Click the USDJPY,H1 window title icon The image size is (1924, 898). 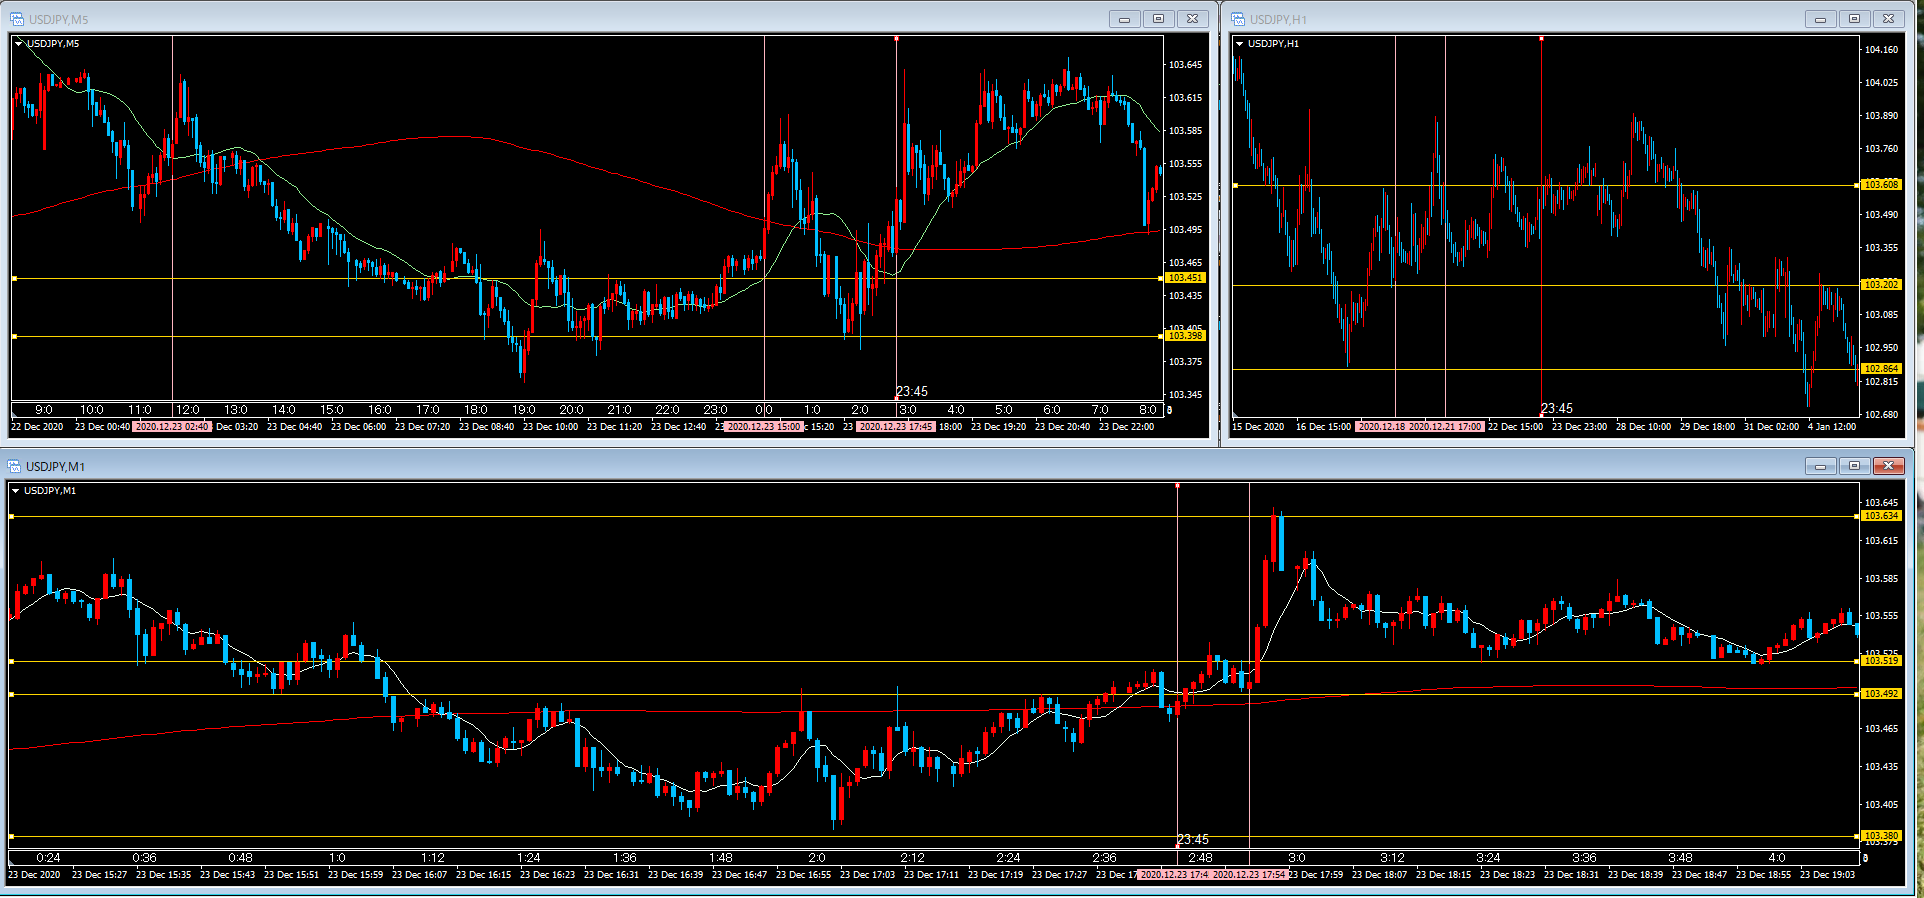[1238, 19]
